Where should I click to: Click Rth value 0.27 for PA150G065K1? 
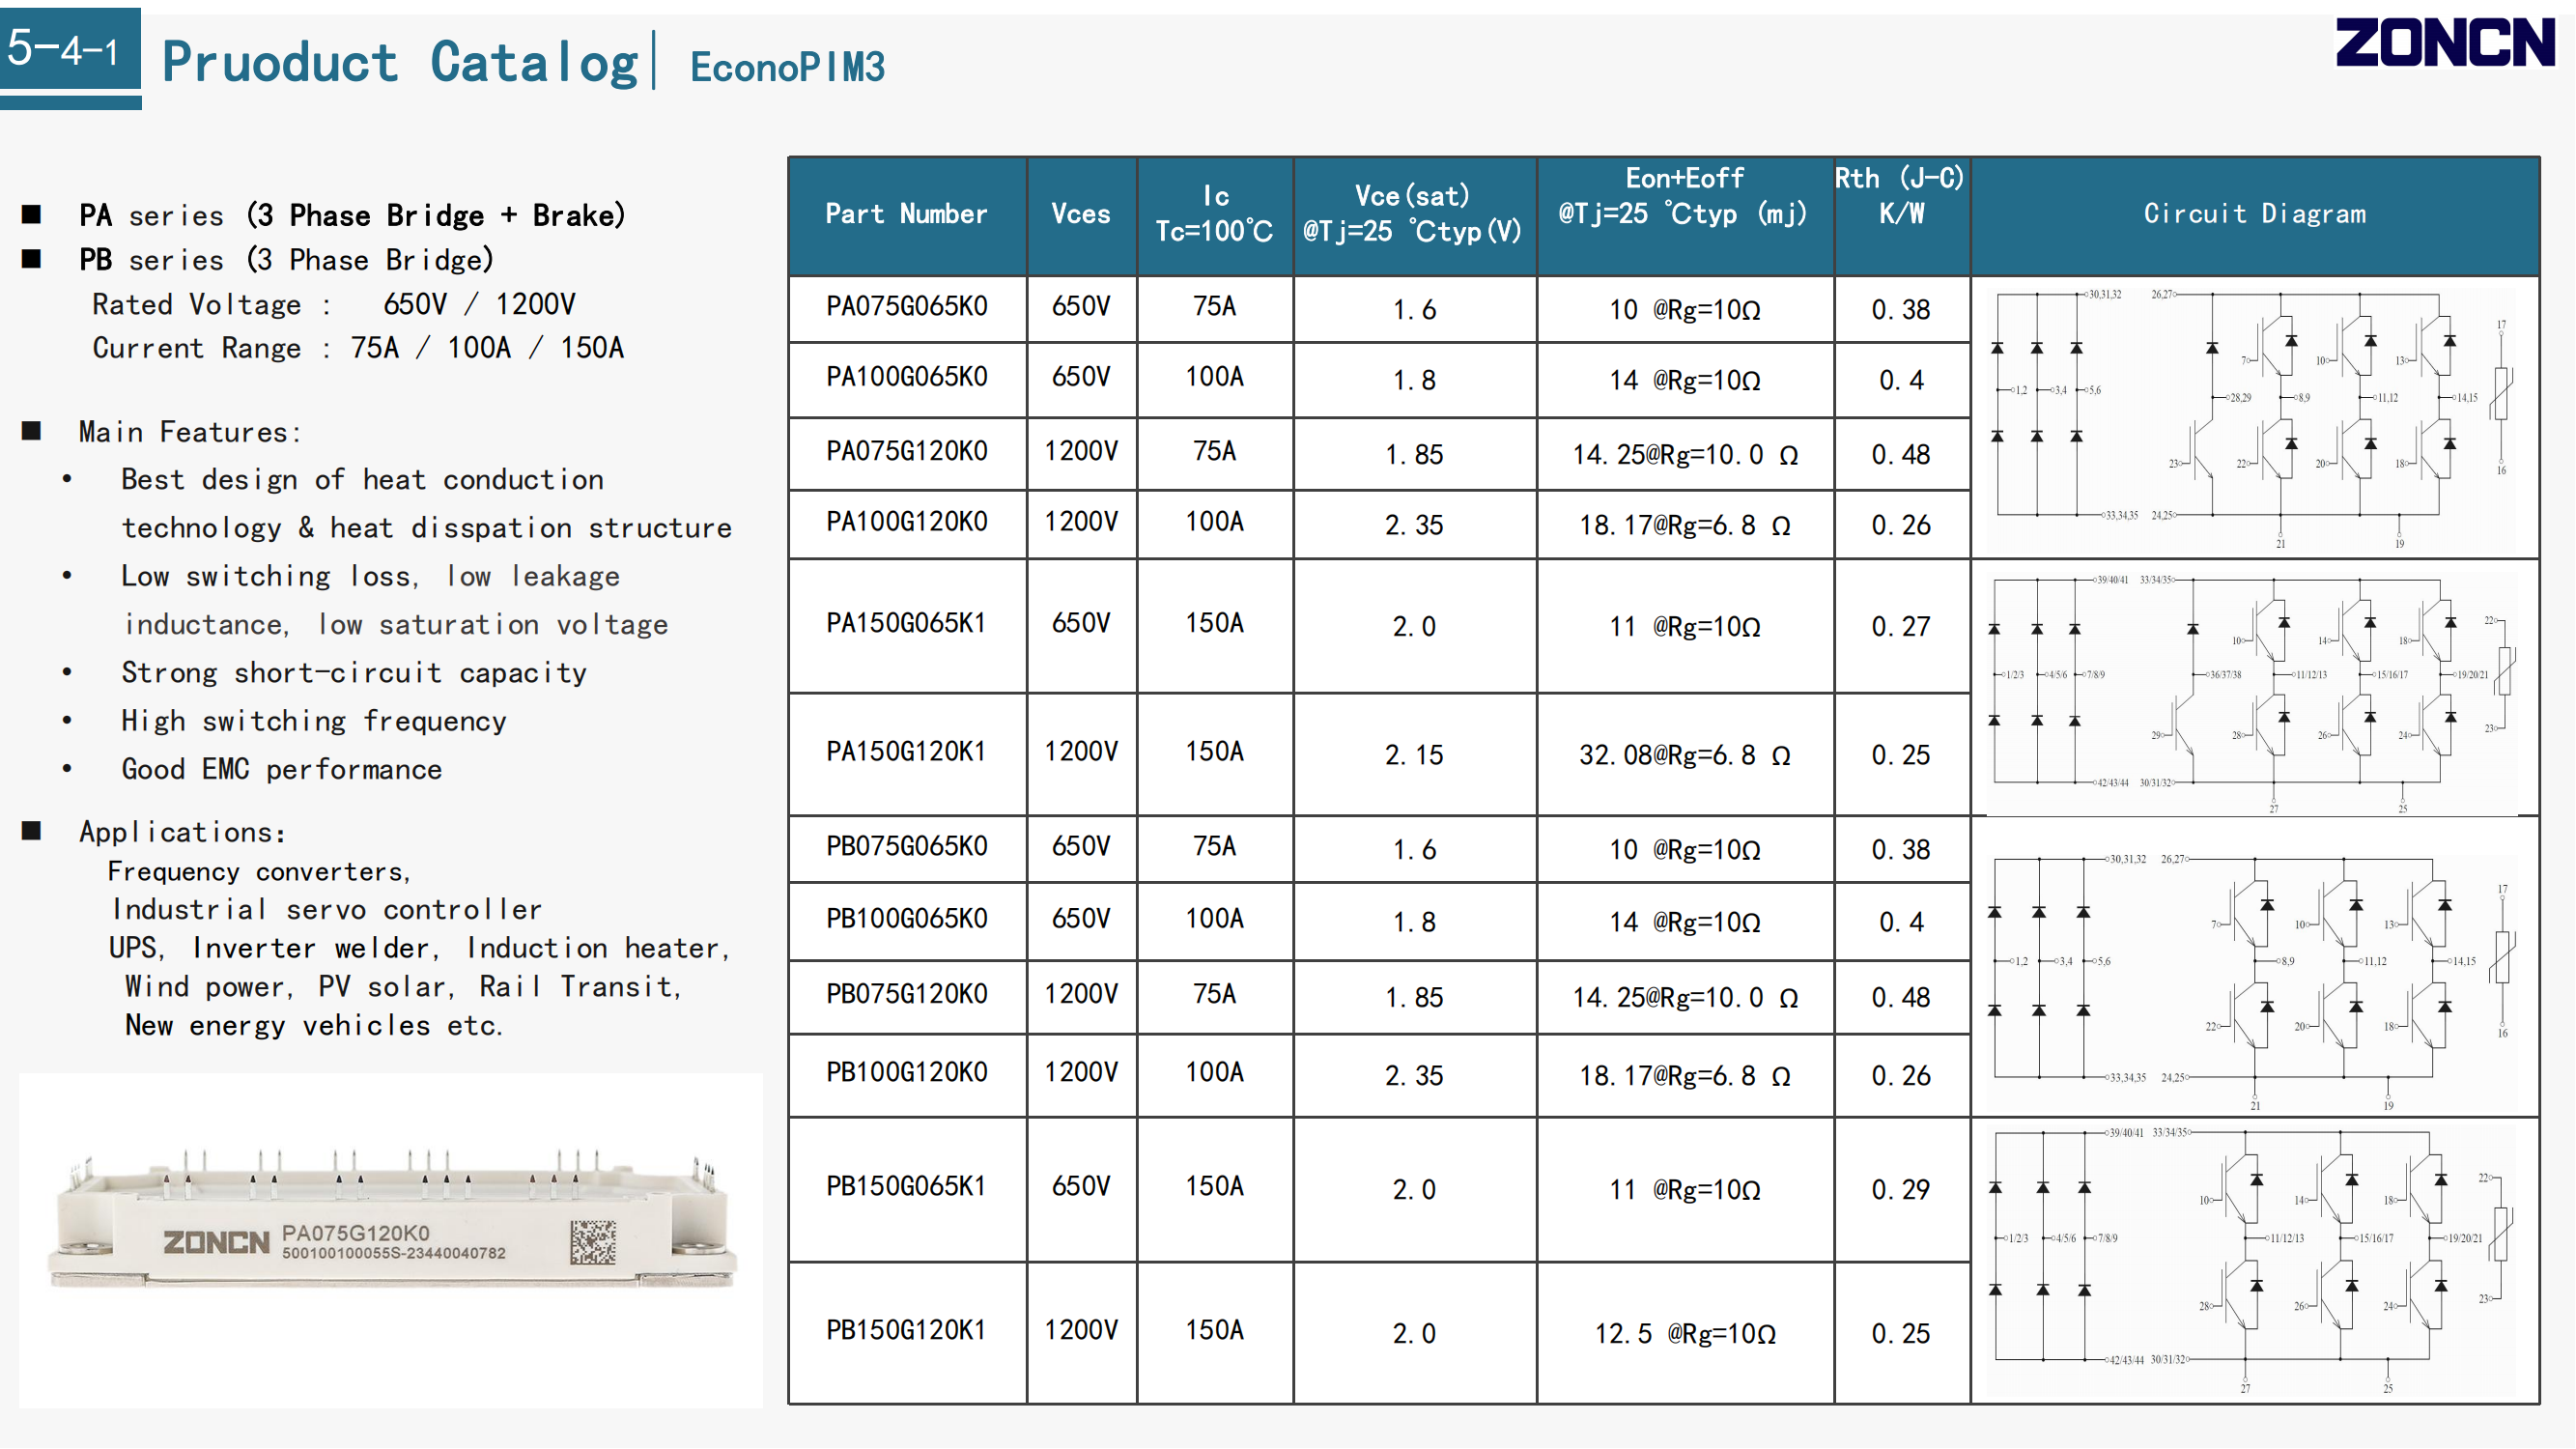pos(1900,627)
